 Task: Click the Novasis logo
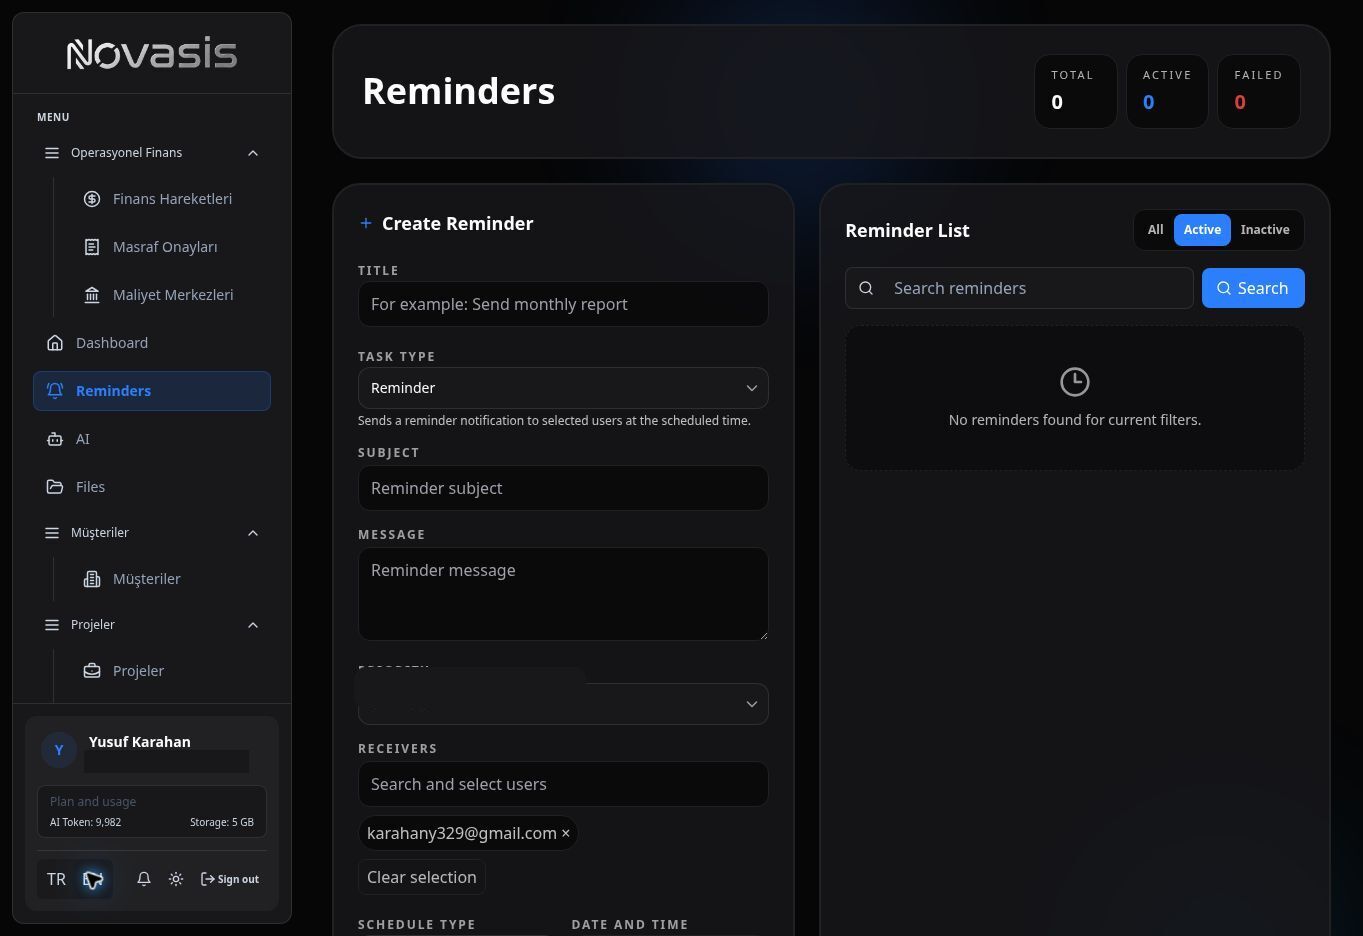coord(152,54)
